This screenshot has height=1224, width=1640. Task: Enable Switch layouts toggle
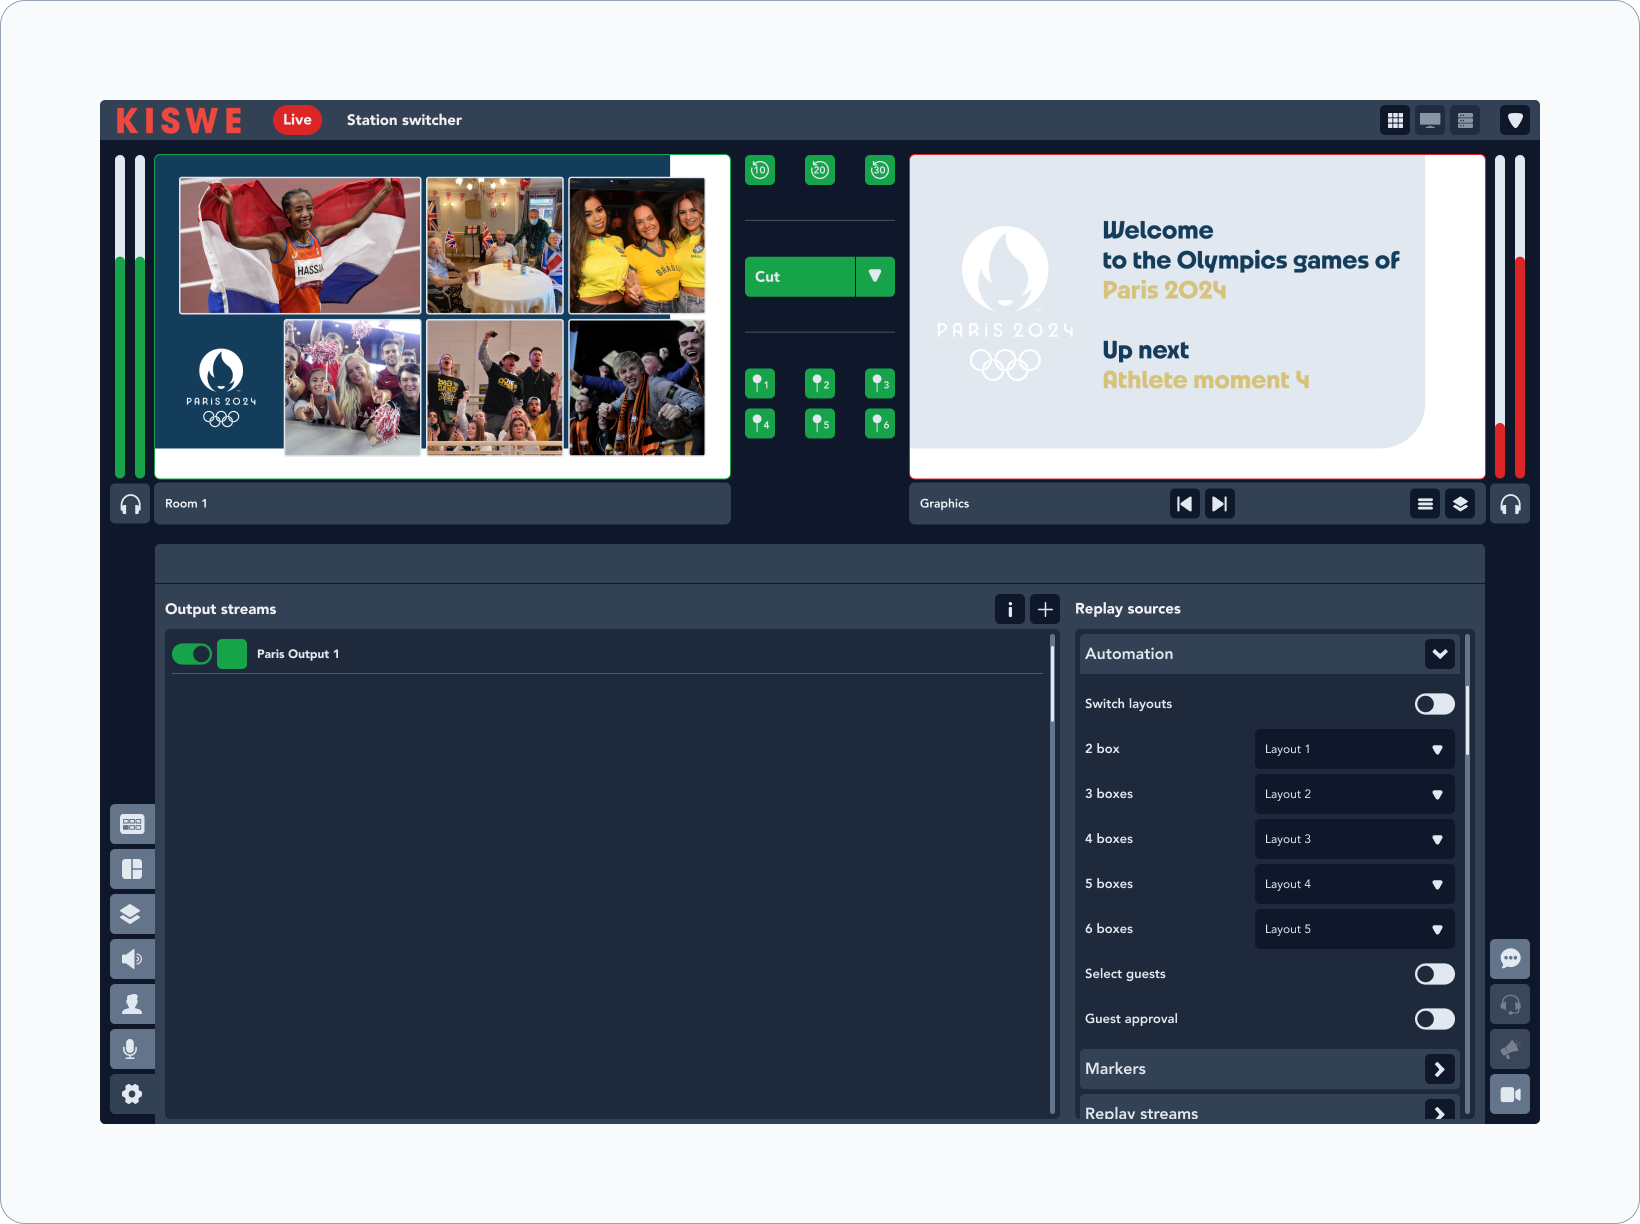point(1435,704)
